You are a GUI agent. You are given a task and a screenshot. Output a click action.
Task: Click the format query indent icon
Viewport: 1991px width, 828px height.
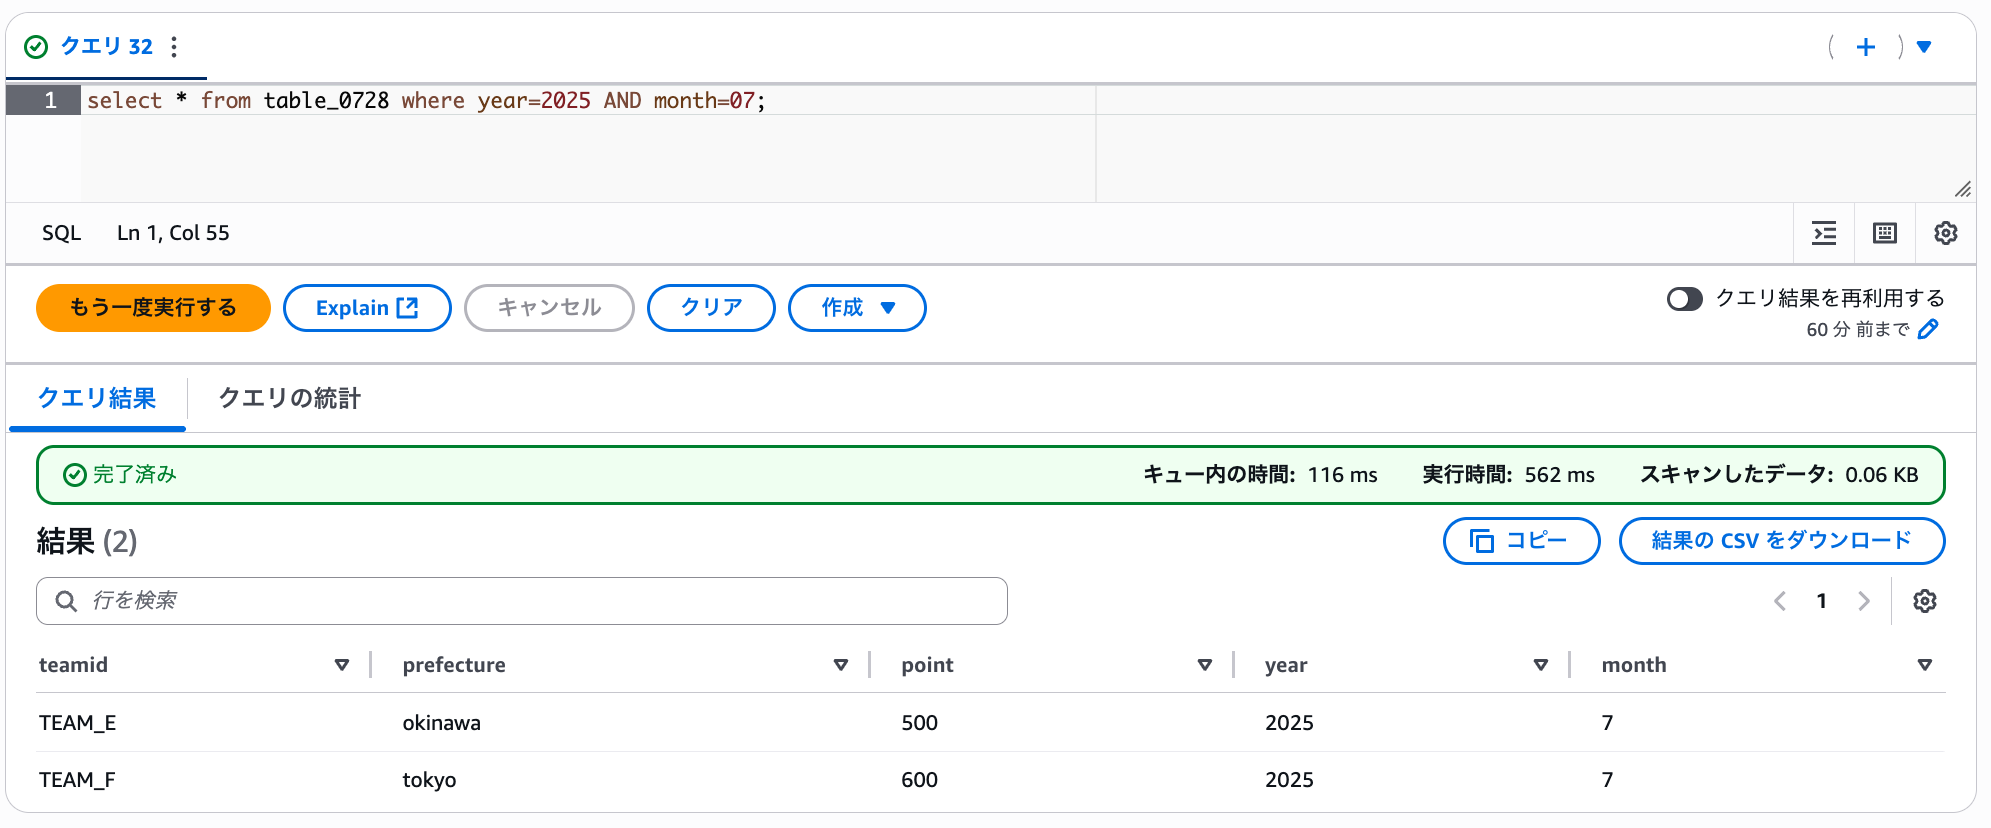point(1824,233)
